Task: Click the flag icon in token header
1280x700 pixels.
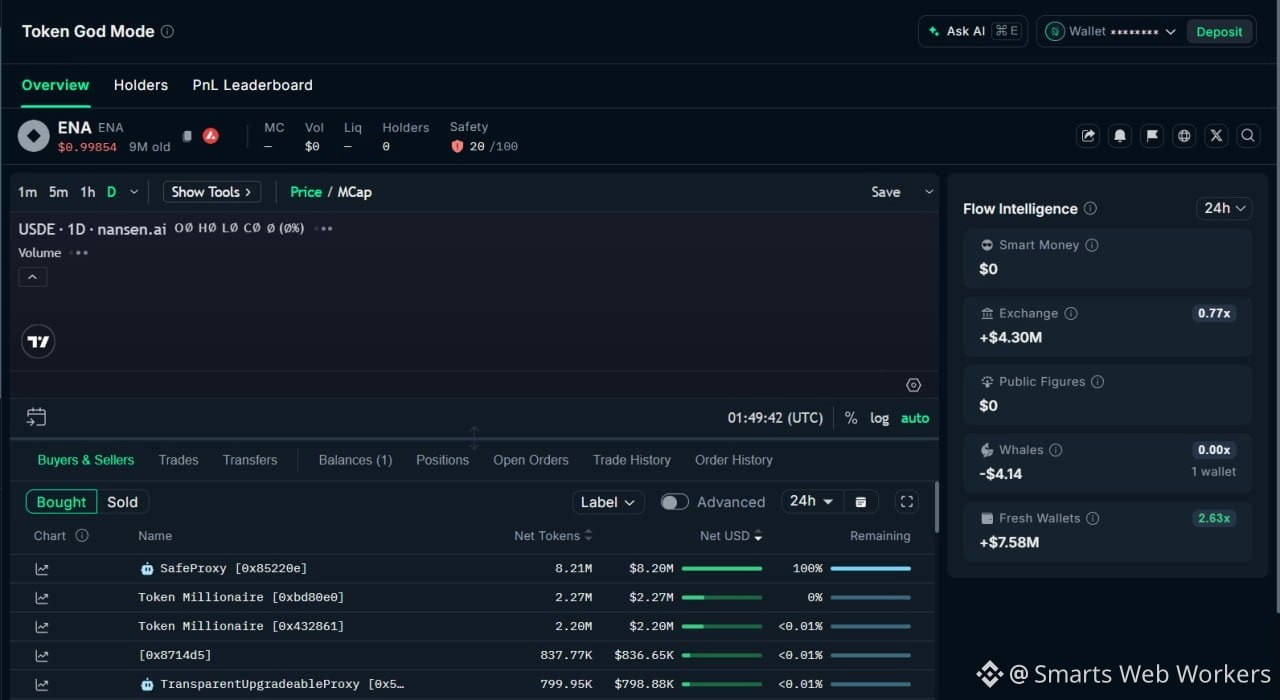Action: [x=1152, y=136]
